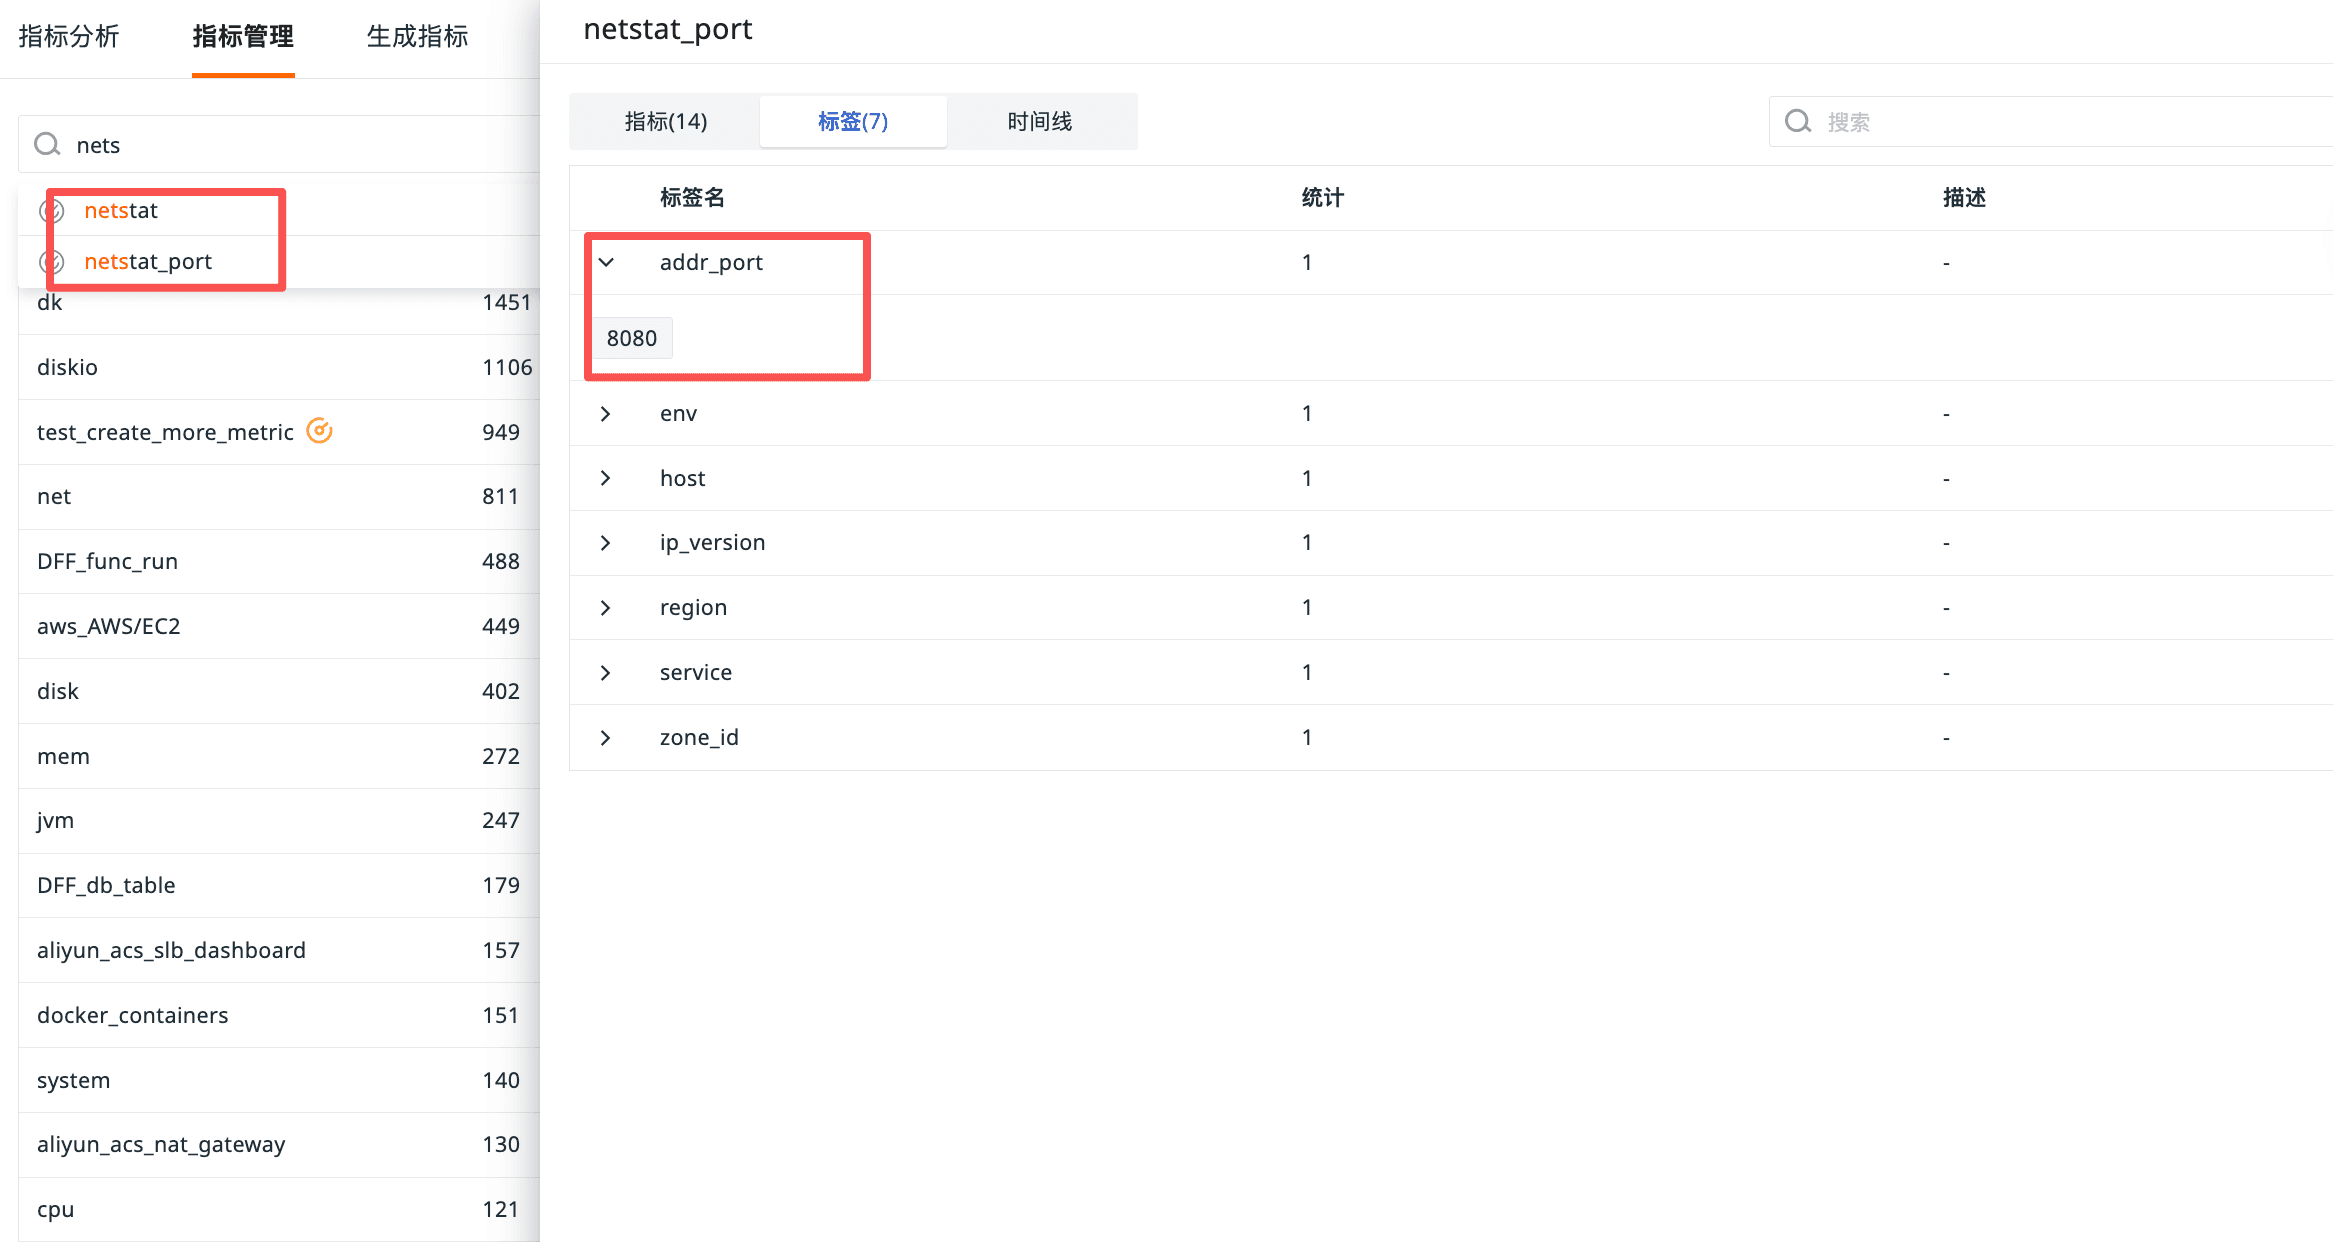Collapse the addr_port tag row

tap(606, 262)
